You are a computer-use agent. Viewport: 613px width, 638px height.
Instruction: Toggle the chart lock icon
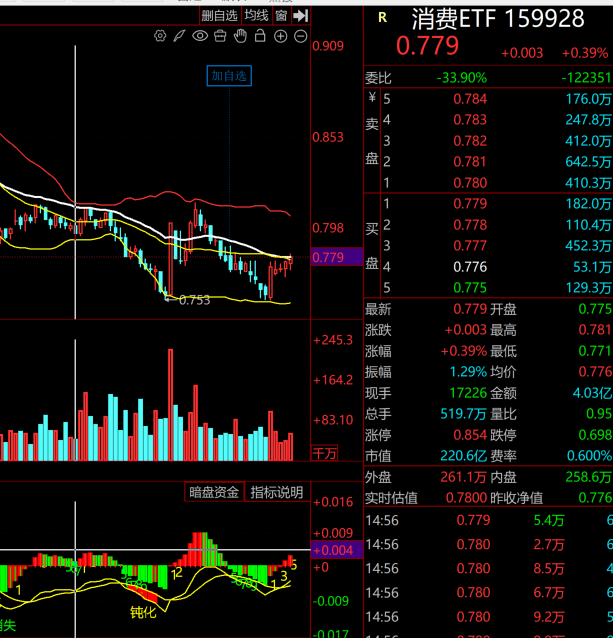click(x=260, y=36)
